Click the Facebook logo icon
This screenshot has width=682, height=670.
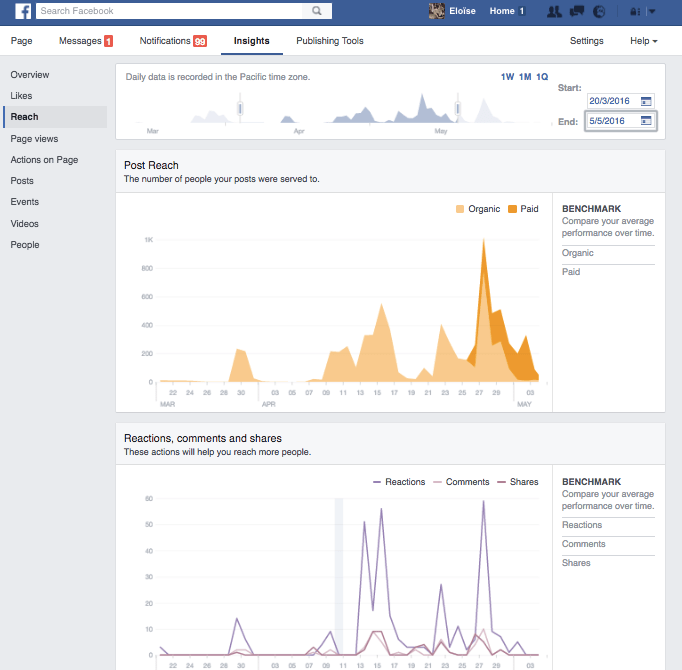click(x=22, y=11)
